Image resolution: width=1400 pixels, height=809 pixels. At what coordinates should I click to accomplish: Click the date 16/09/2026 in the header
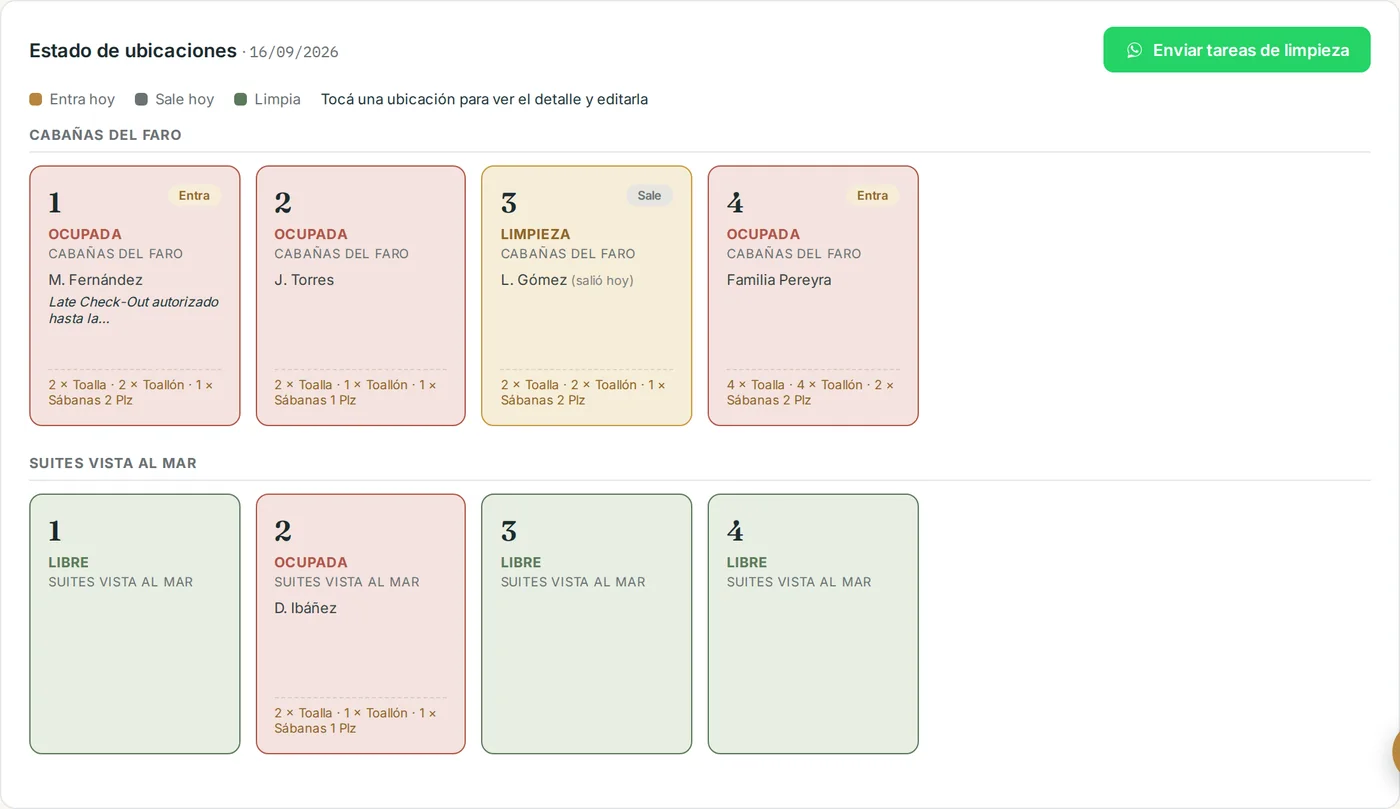[x=294, y=52]
